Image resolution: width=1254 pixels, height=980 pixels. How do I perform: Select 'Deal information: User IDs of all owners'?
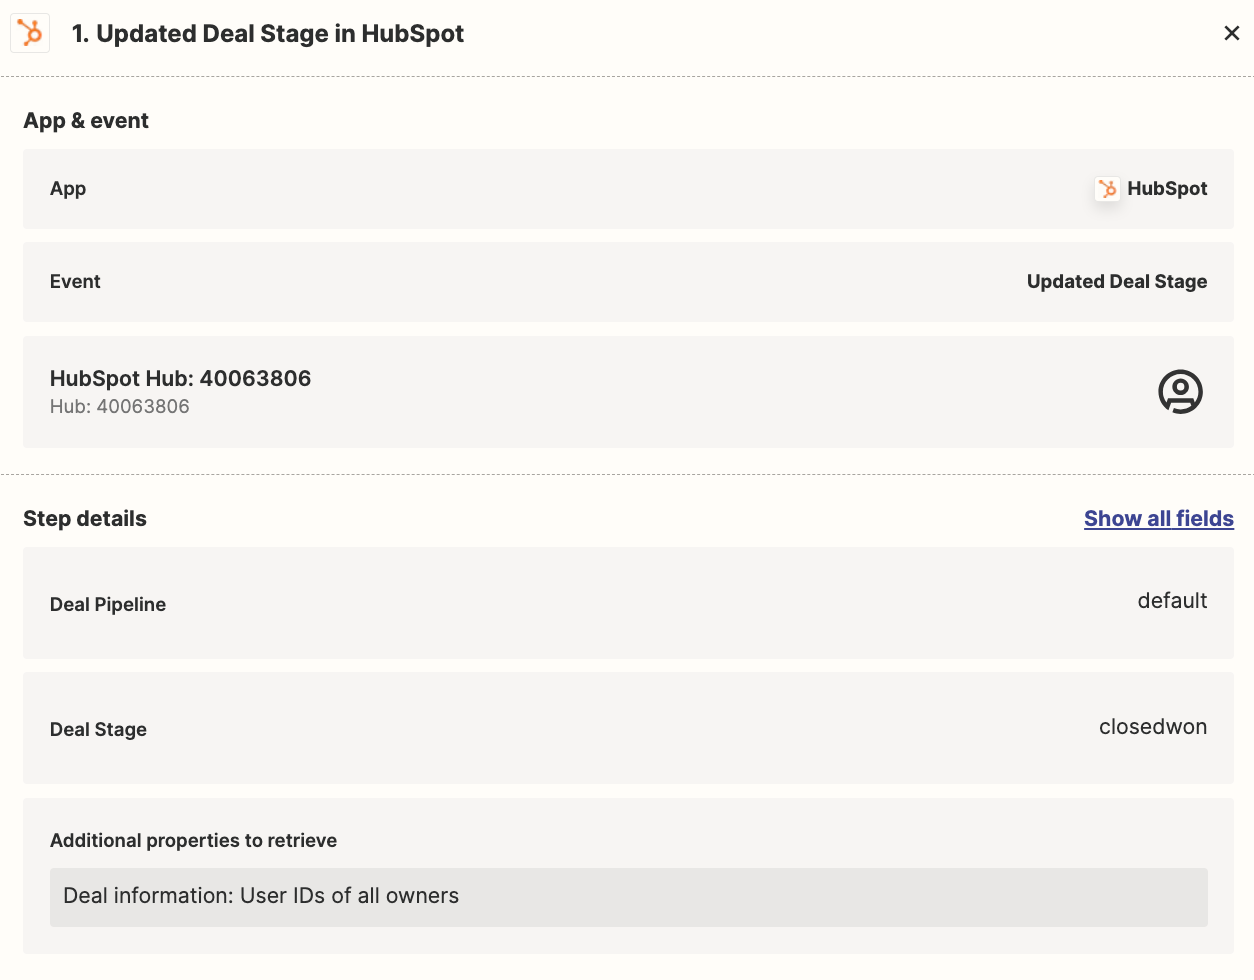tap(628, 897)
